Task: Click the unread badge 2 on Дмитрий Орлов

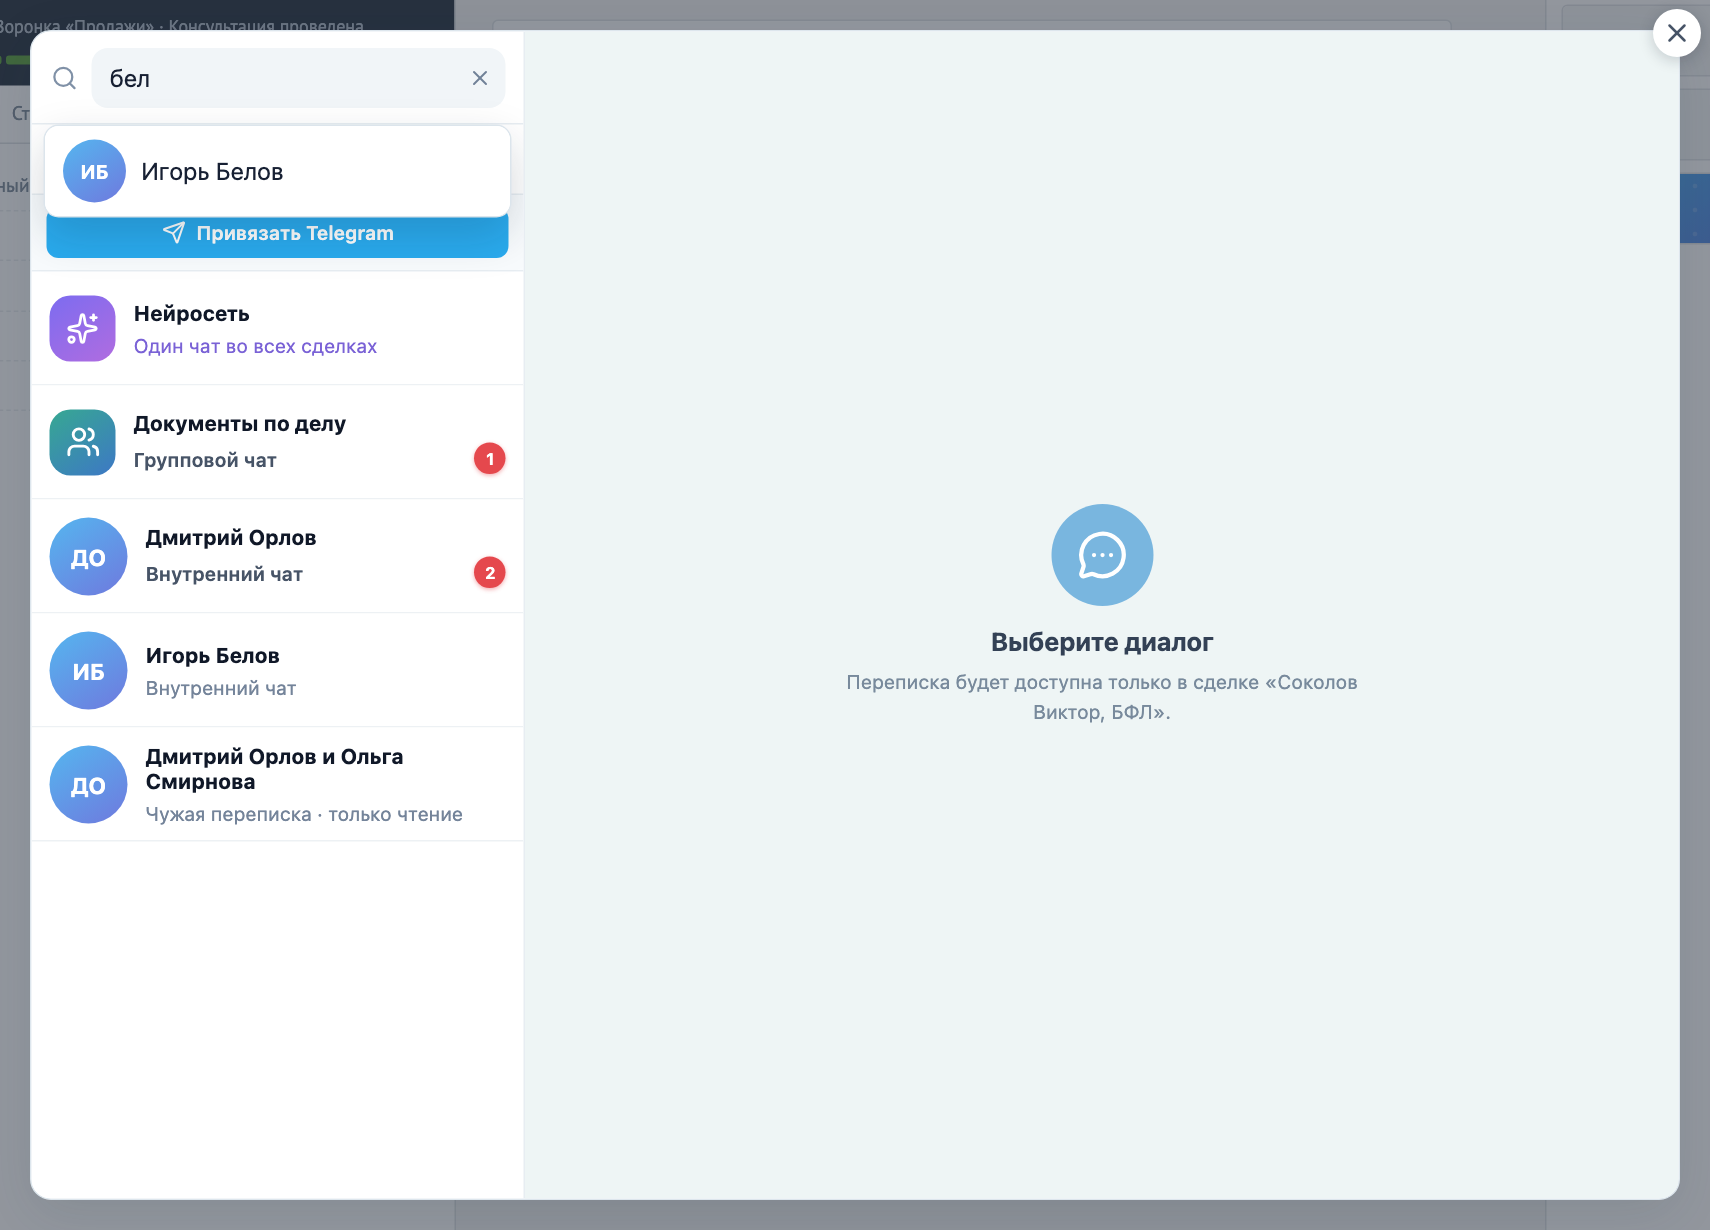Action: click(x=490, y=573)
